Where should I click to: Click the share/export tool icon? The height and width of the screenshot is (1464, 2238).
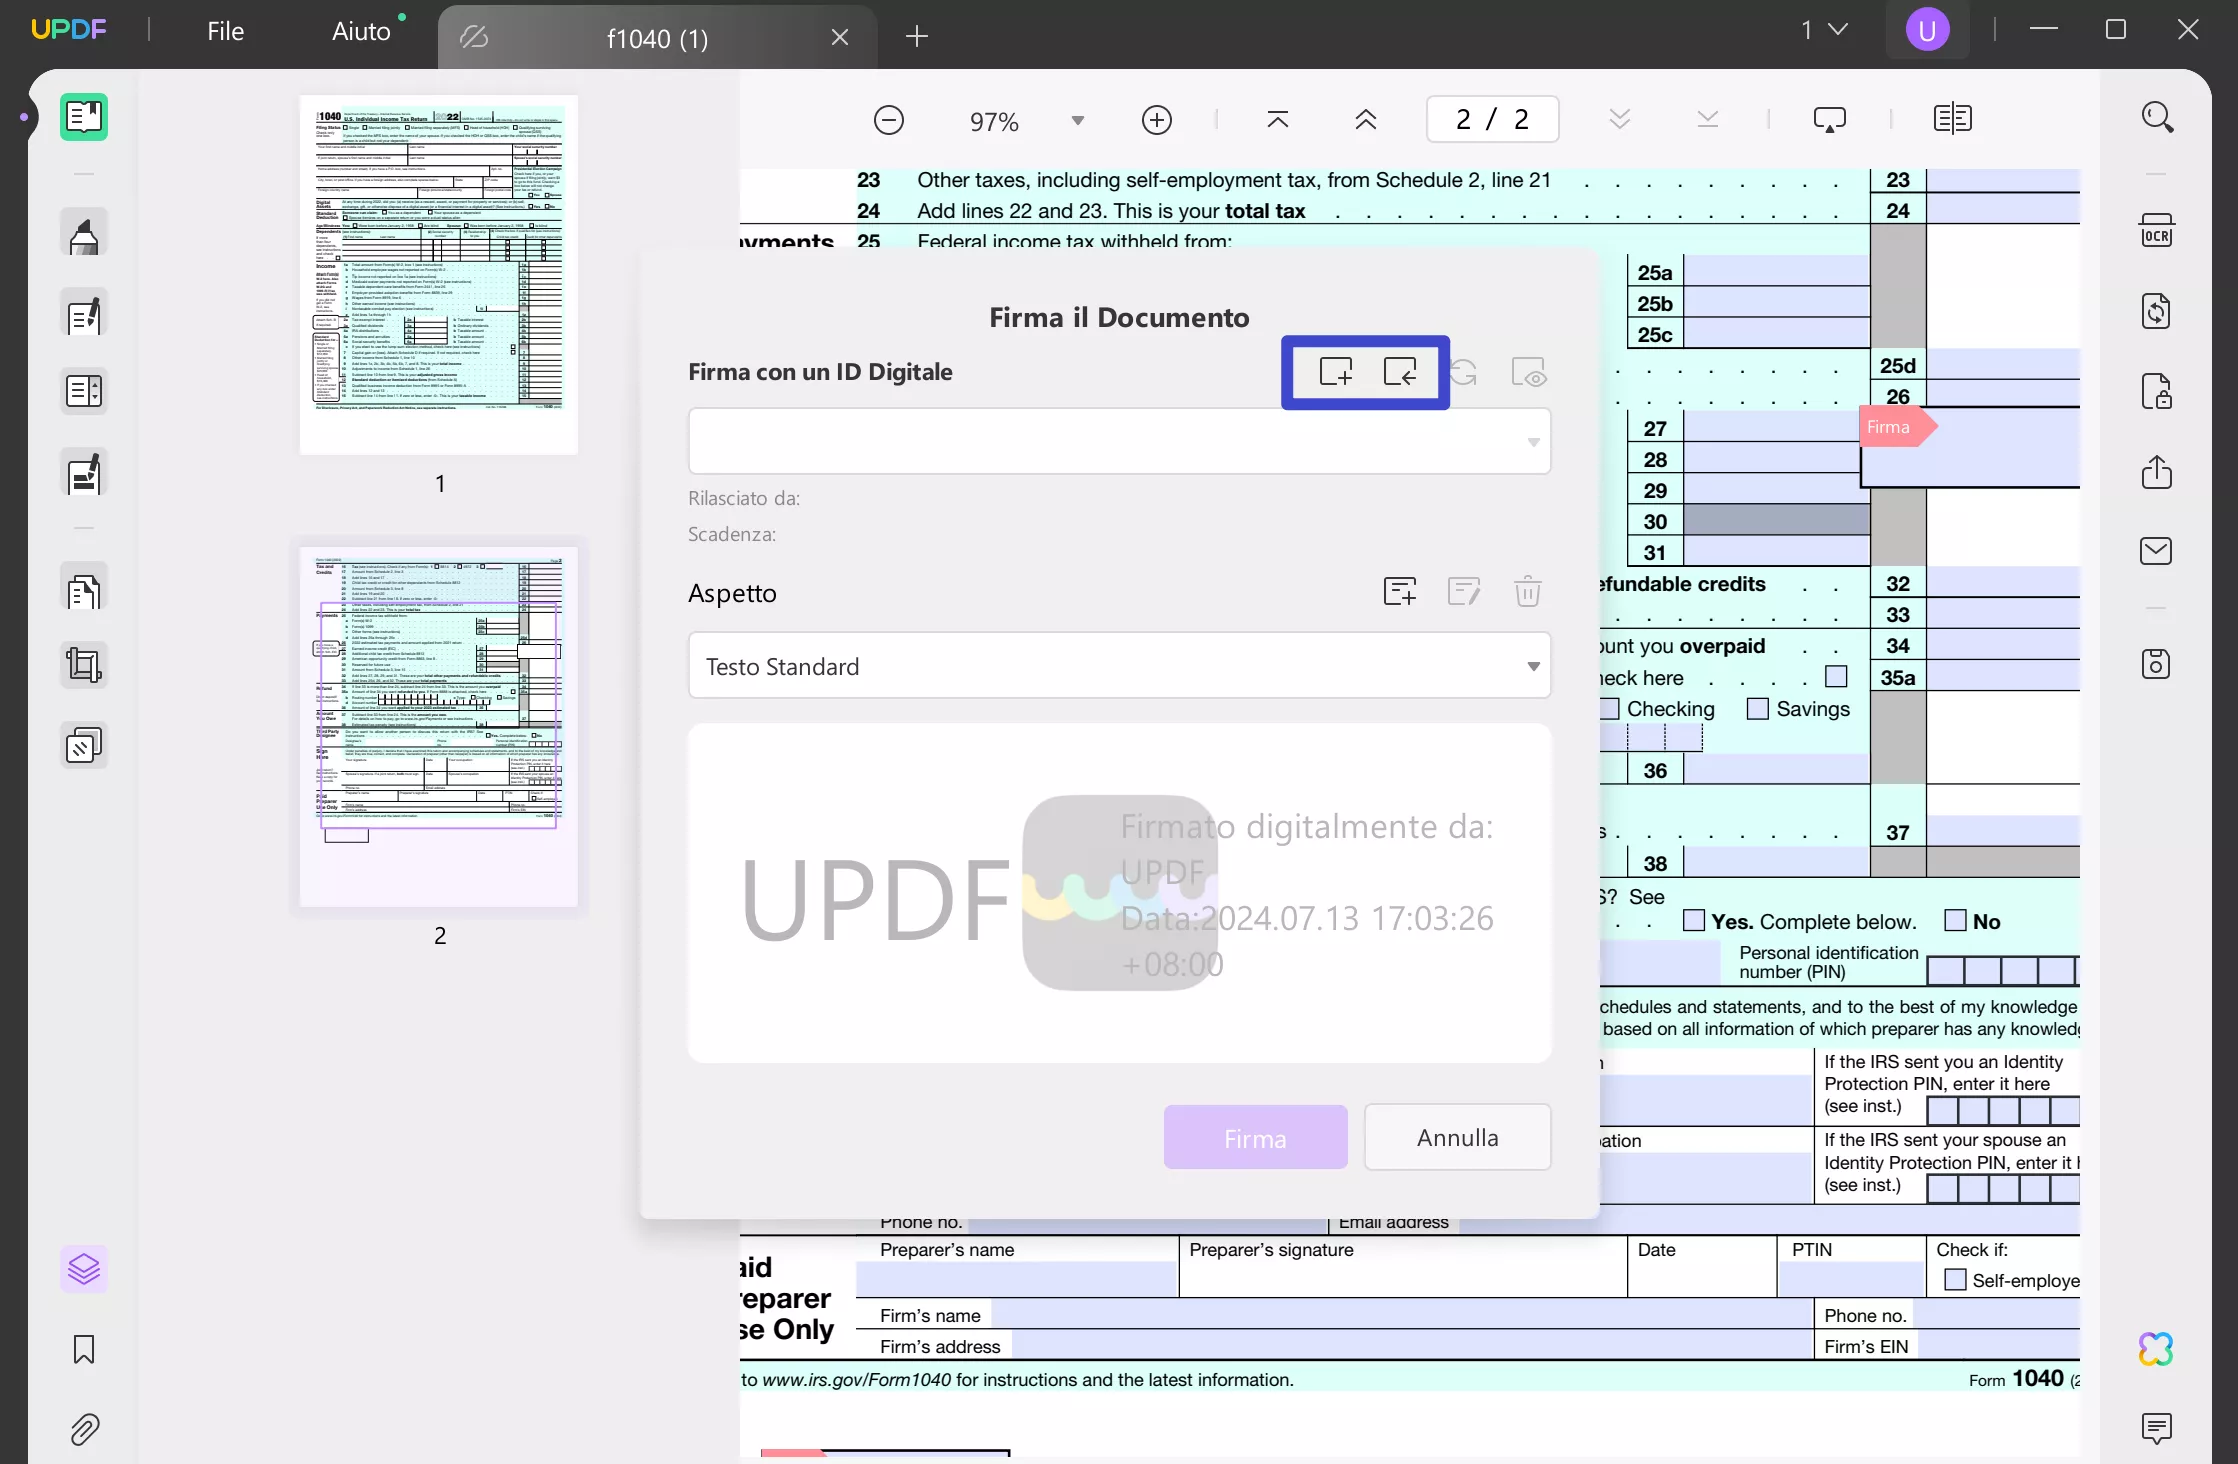2156,472
